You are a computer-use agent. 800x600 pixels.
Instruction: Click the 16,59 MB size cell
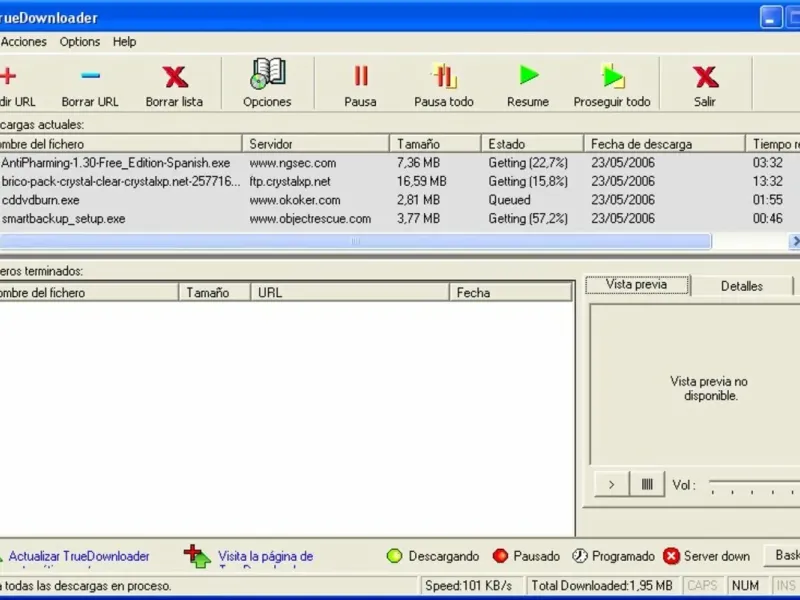point(422,182)
